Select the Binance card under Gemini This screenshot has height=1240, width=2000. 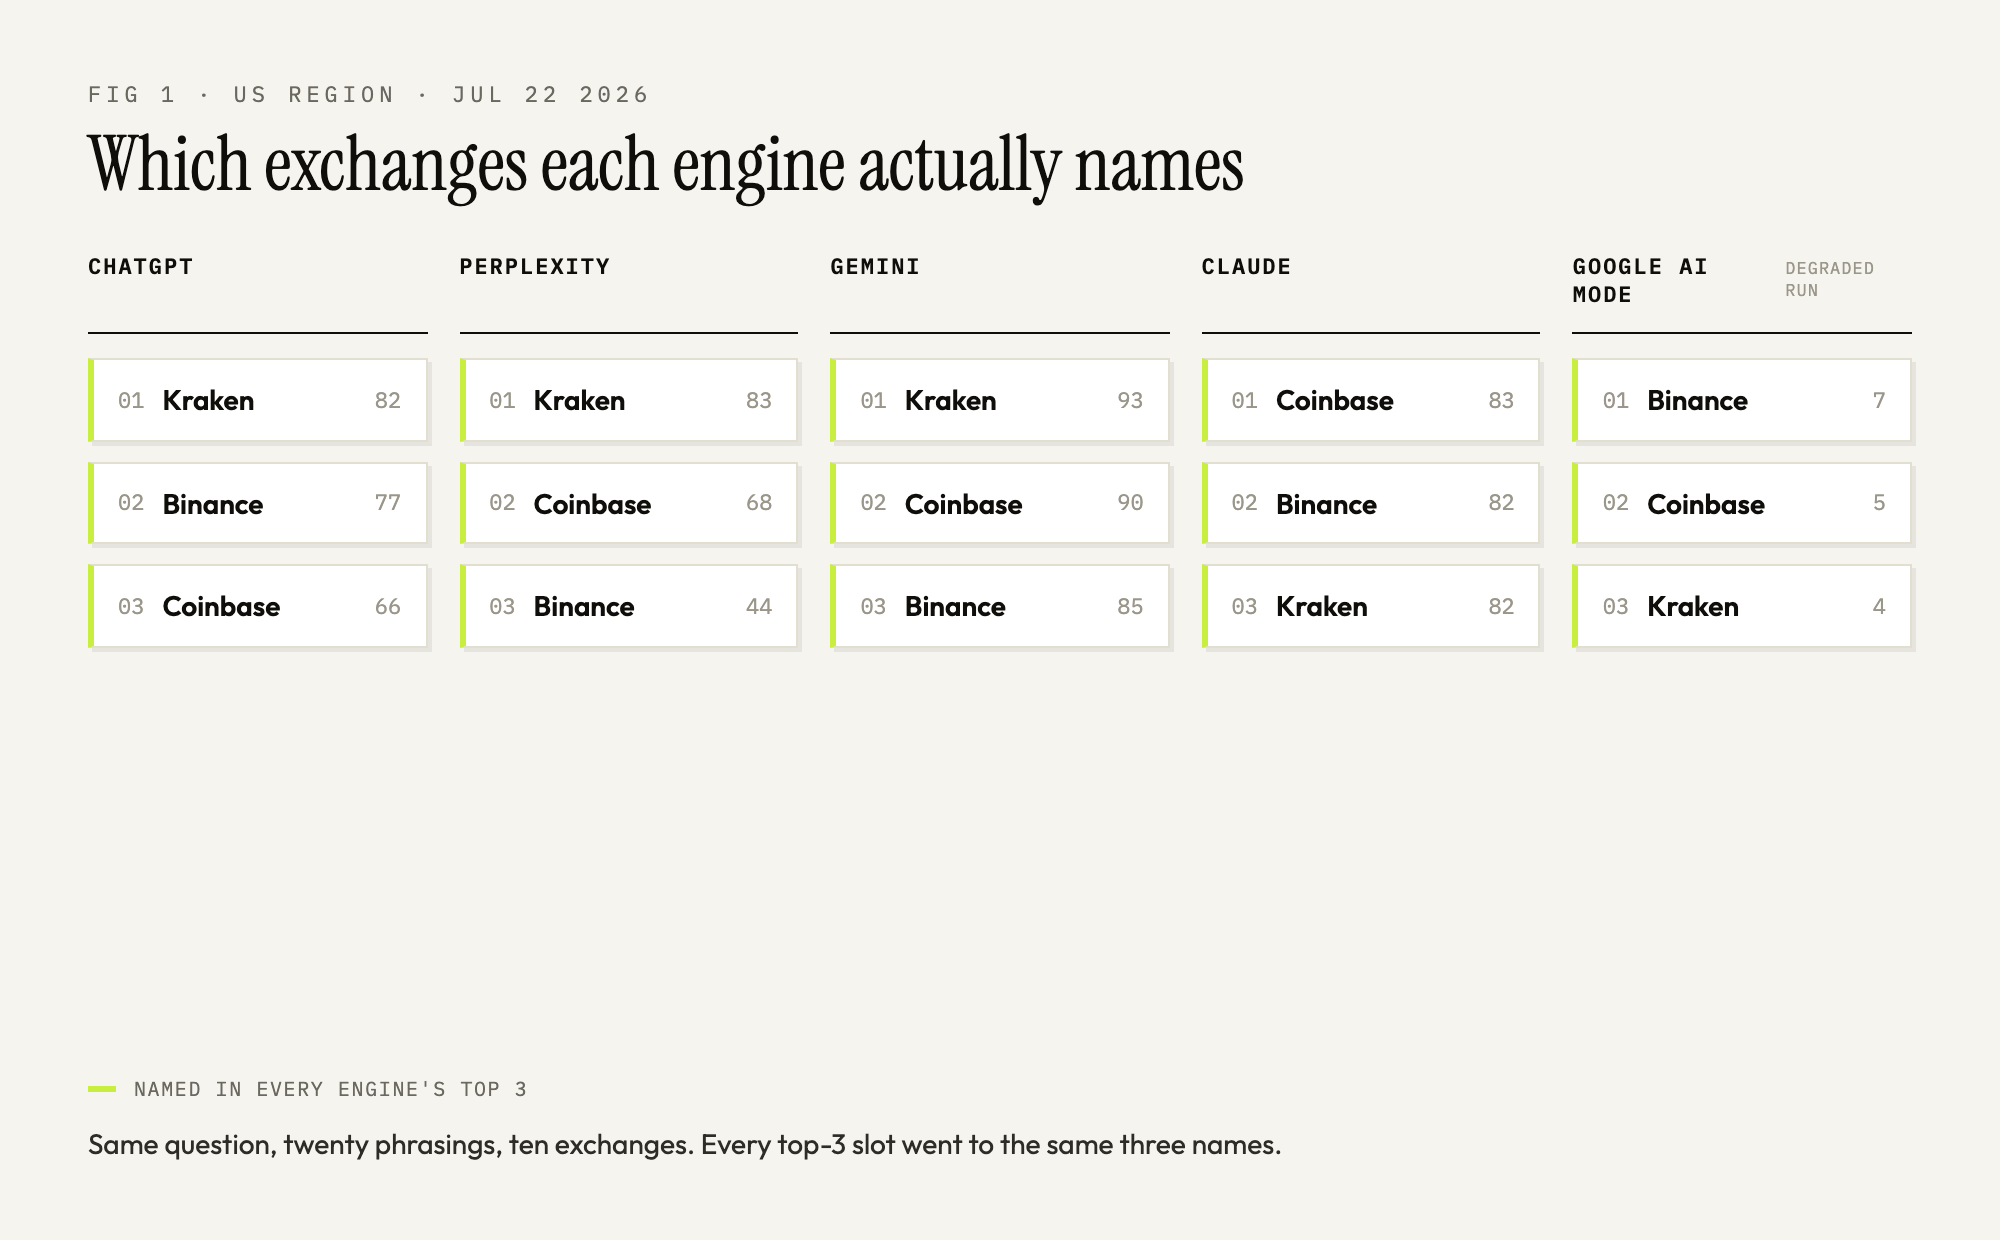pyautogui.click(x=1000, y=606)
